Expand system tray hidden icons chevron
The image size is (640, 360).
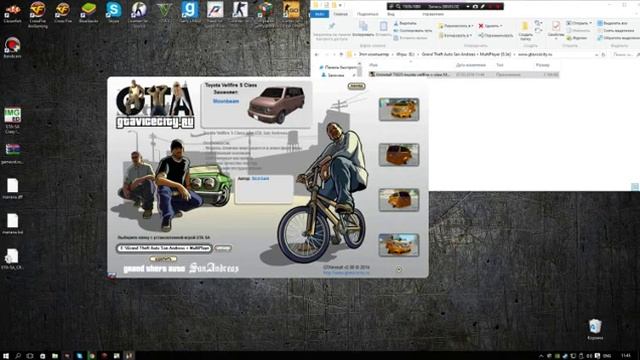tap(541, 356)
